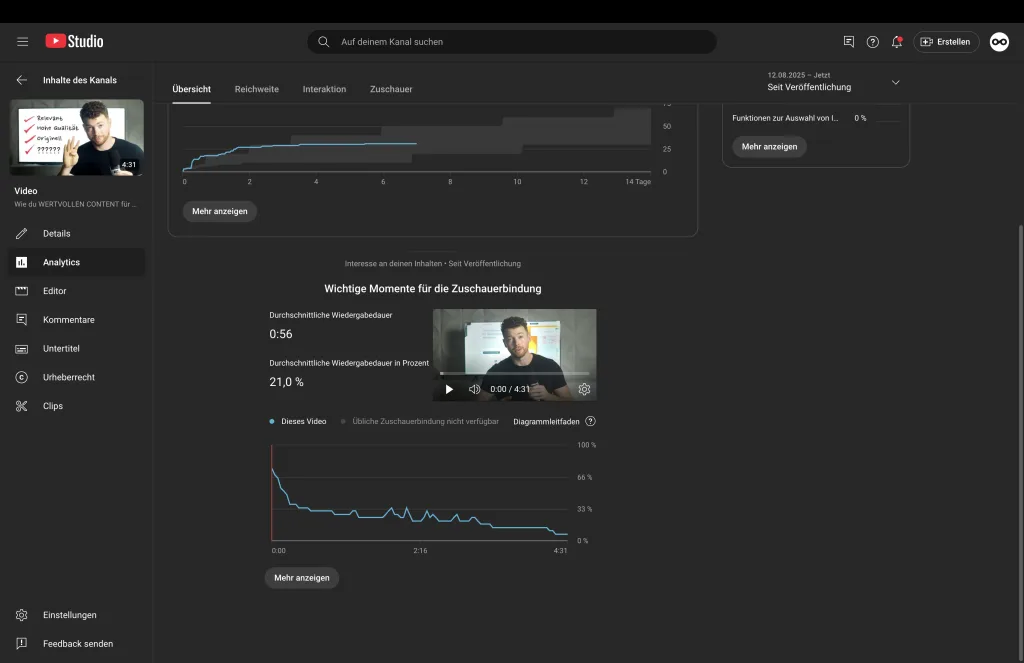Open video player settings gear
1024x663 pixels.
584,389
